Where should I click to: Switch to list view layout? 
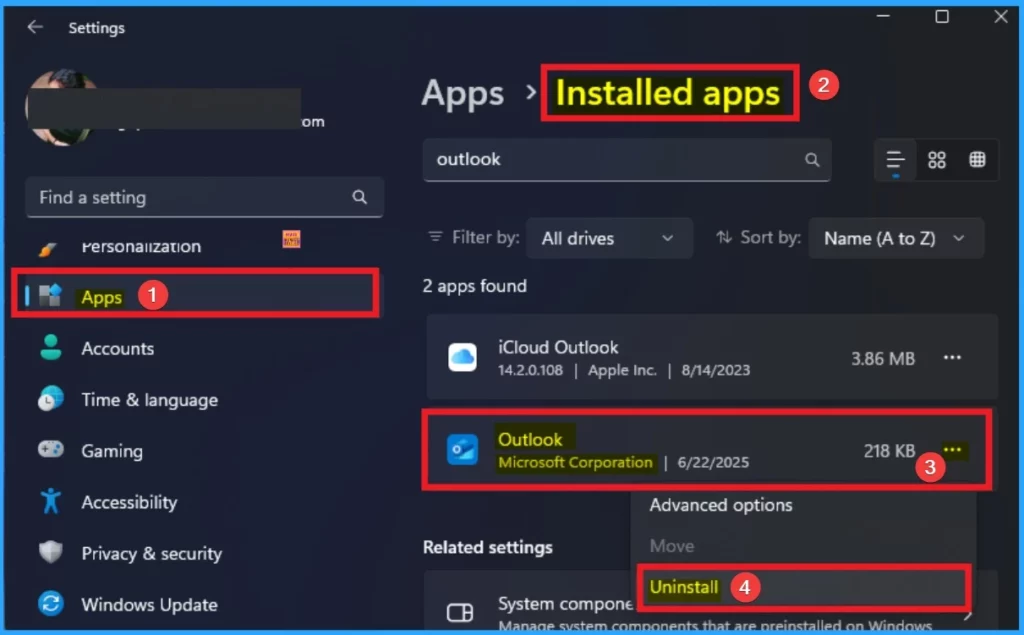895,159
